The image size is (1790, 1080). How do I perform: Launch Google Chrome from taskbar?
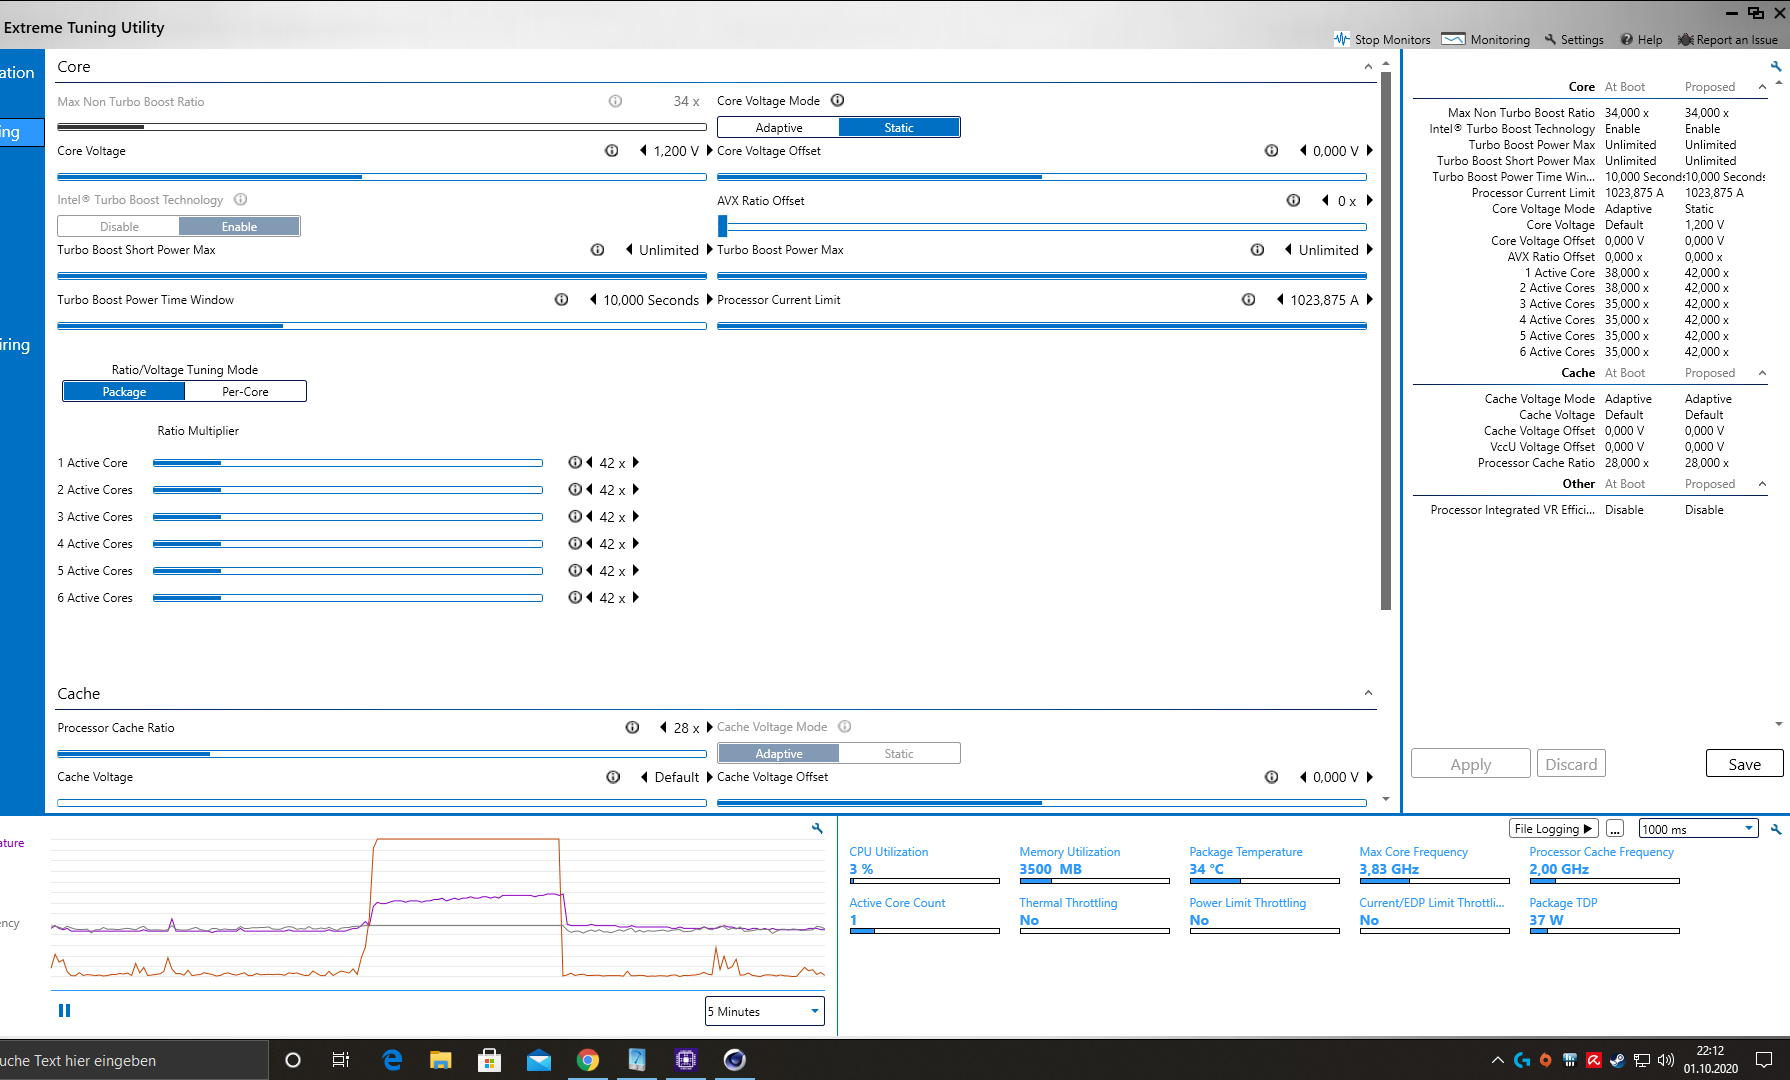(x=588, y=1060)
